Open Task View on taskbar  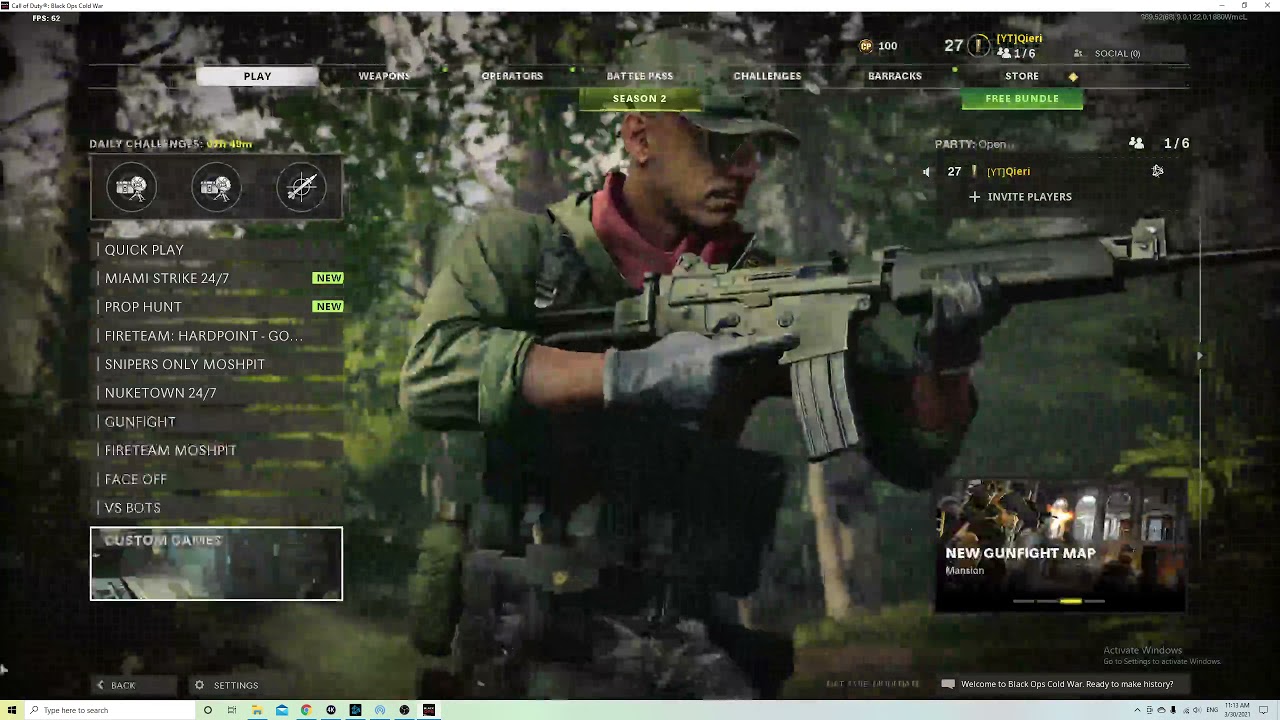[x=232, y=710]
